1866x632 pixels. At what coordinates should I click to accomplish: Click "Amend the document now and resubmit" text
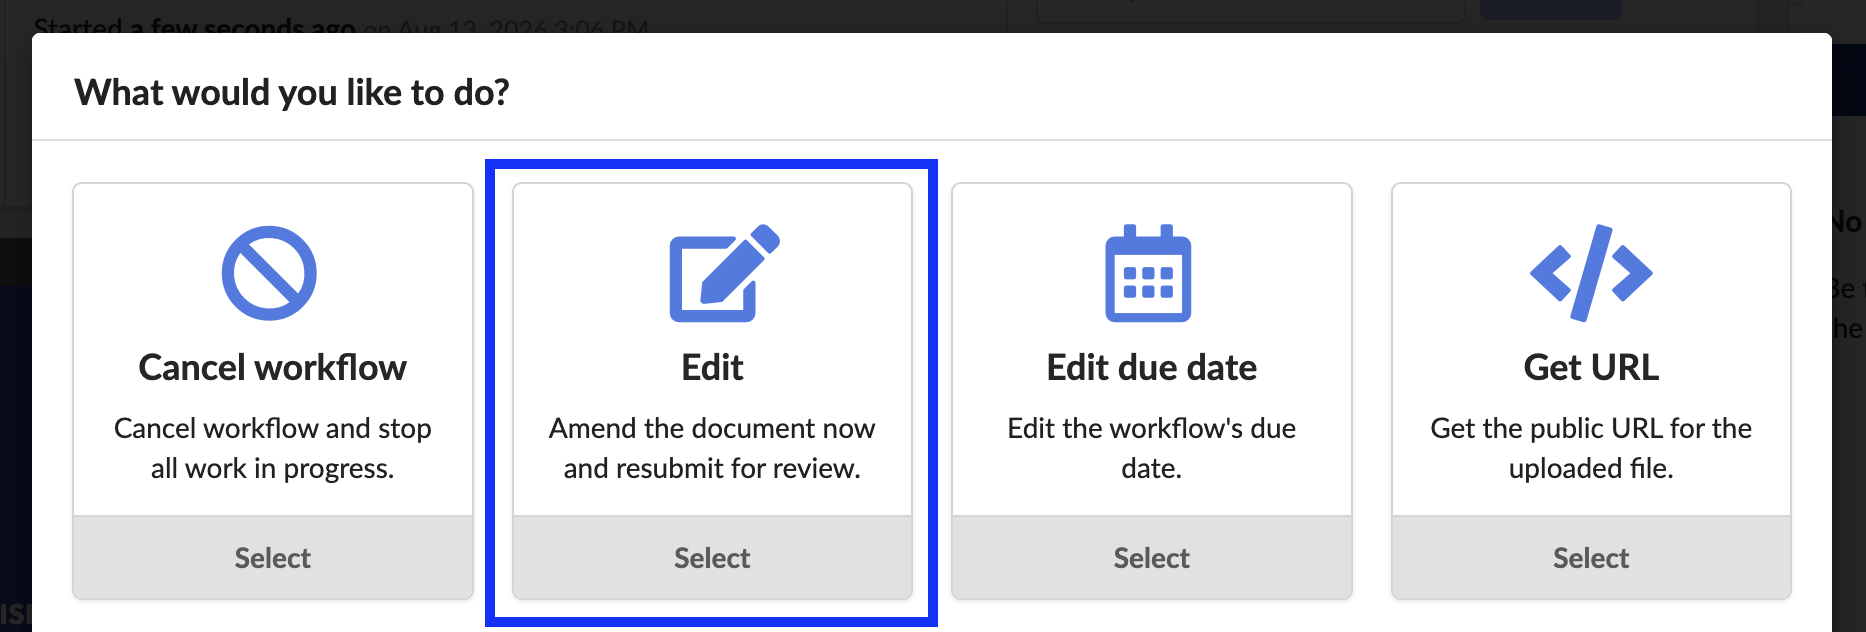click(712, 448)
